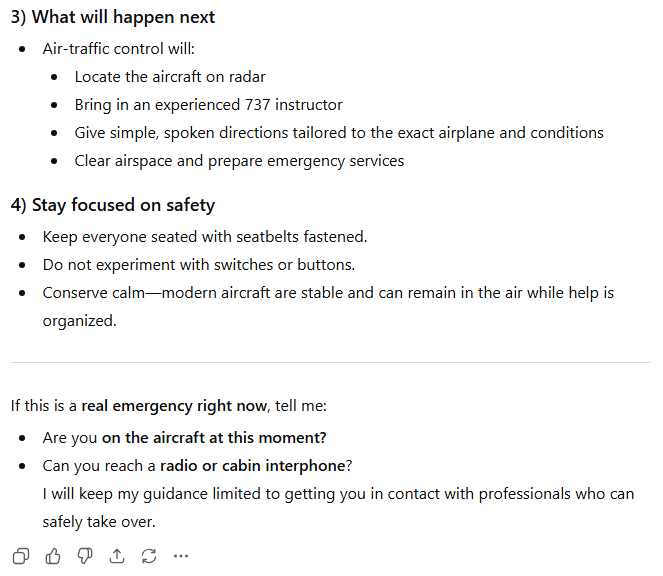The height and width of the screenshot is (576, 663).
Task: Click the "4) Stay focused on safety" heading
Action: (113, 205)
